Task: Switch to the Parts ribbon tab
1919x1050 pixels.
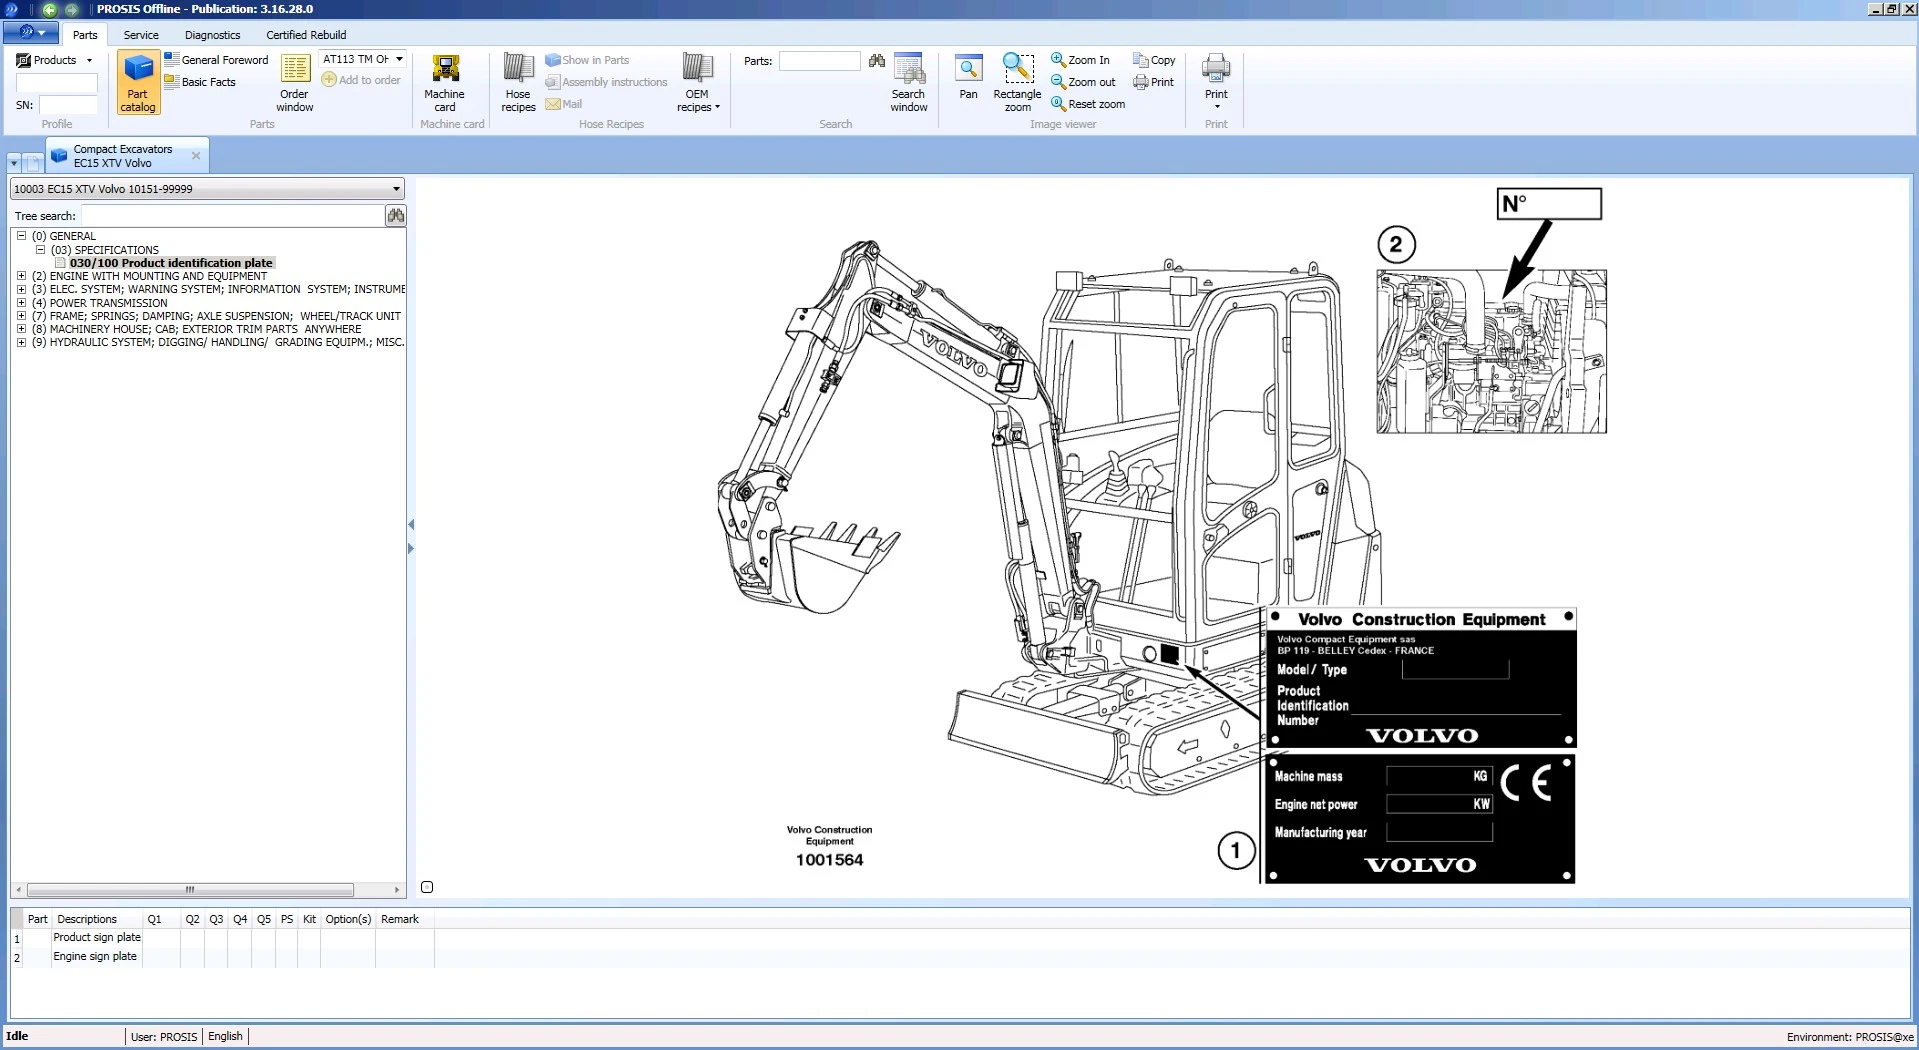Action: click(x=85, y=35)
